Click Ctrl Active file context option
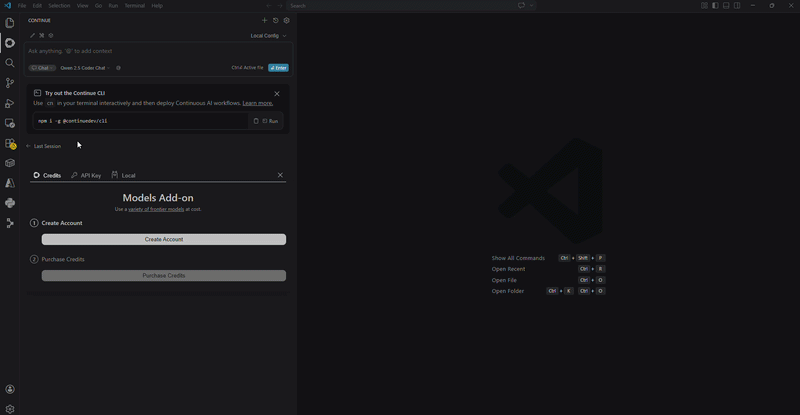 (x=247, y=67)
